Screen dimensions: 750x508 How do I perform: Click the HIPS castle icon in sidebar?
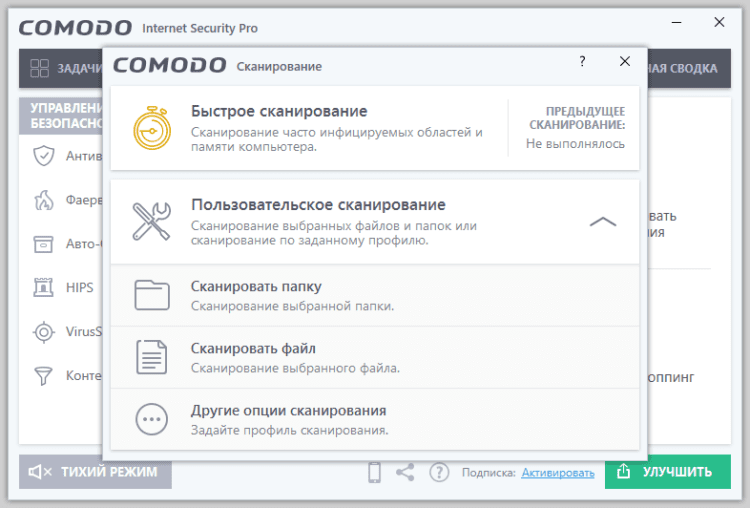coord(44,287)
